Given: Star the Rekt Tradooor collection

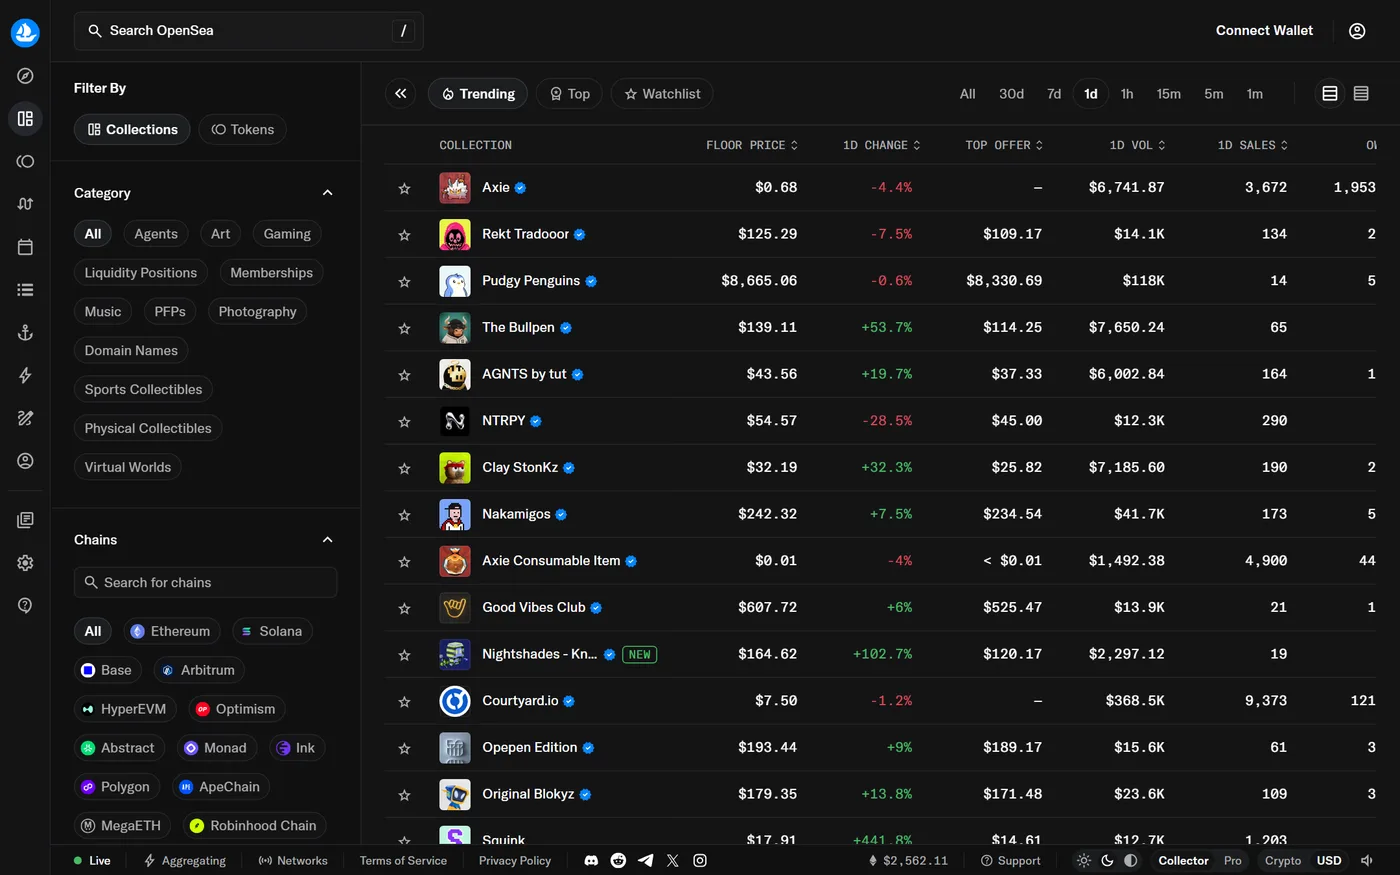Looking at the screenshot, I should (404, 235).
